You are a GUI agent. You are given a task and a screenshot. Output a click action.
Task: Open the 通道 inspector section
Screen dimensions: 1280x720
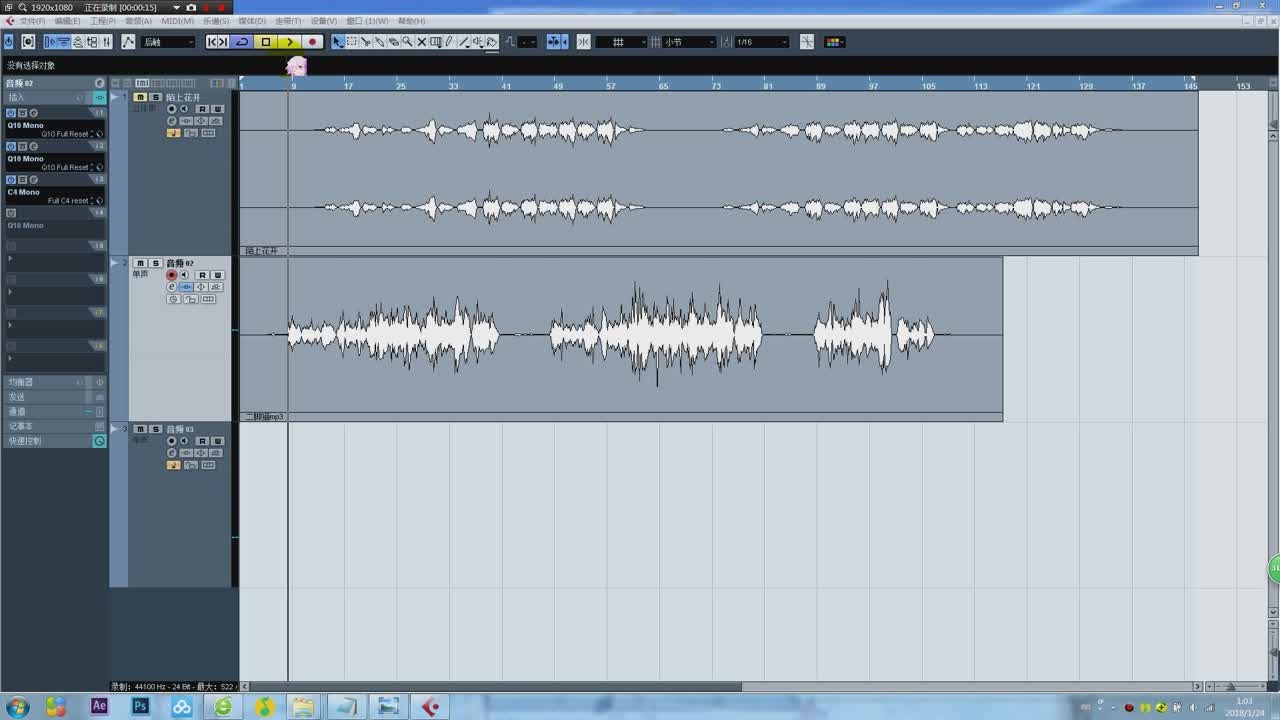click(54, 411)
